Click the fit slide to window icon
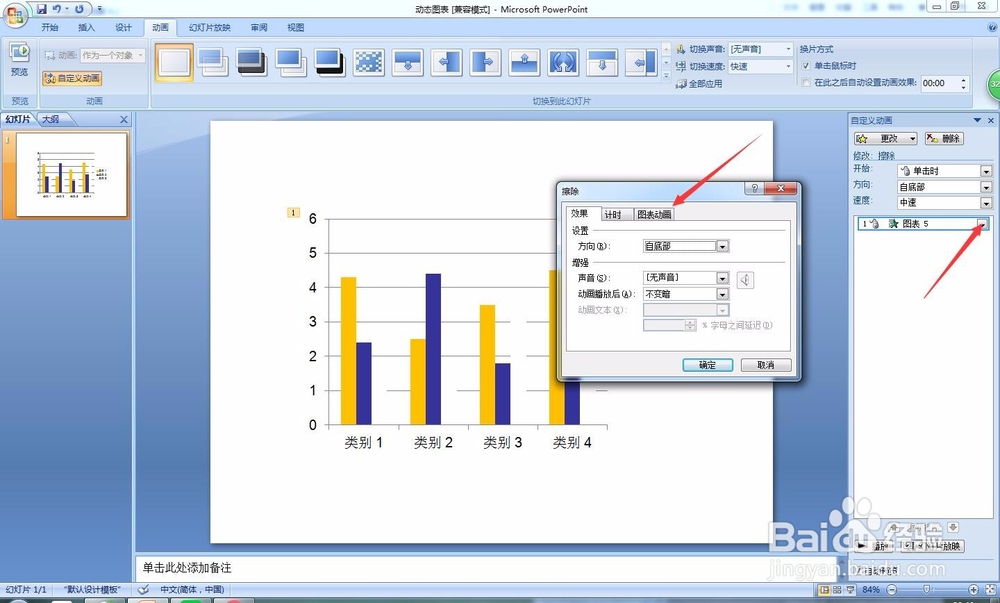 coord(990,590)
